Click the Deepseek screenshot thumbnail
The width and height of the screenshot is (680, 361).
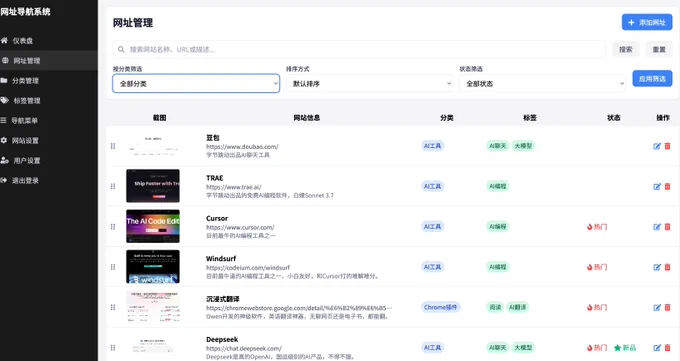pos(153,347)
